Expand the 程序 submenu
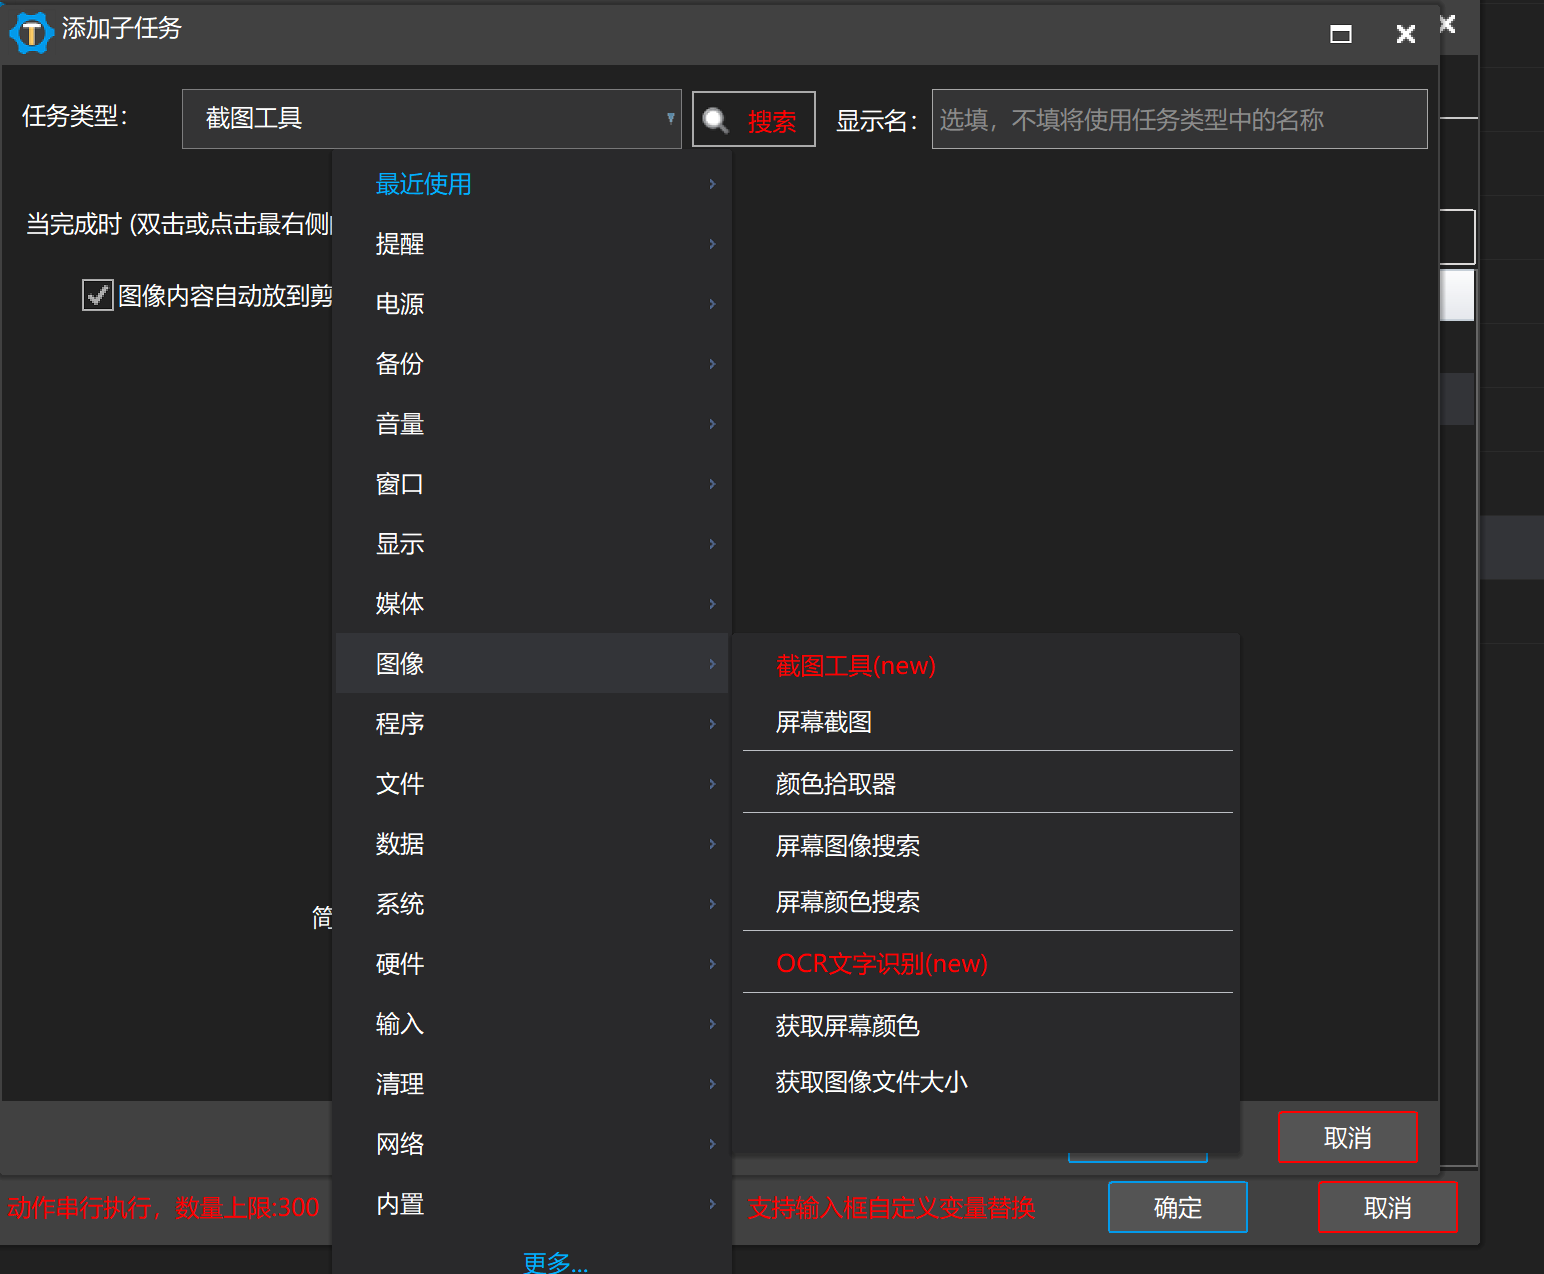The height and width of the screenshot is (1274, 1544). [x=532, y=724]
